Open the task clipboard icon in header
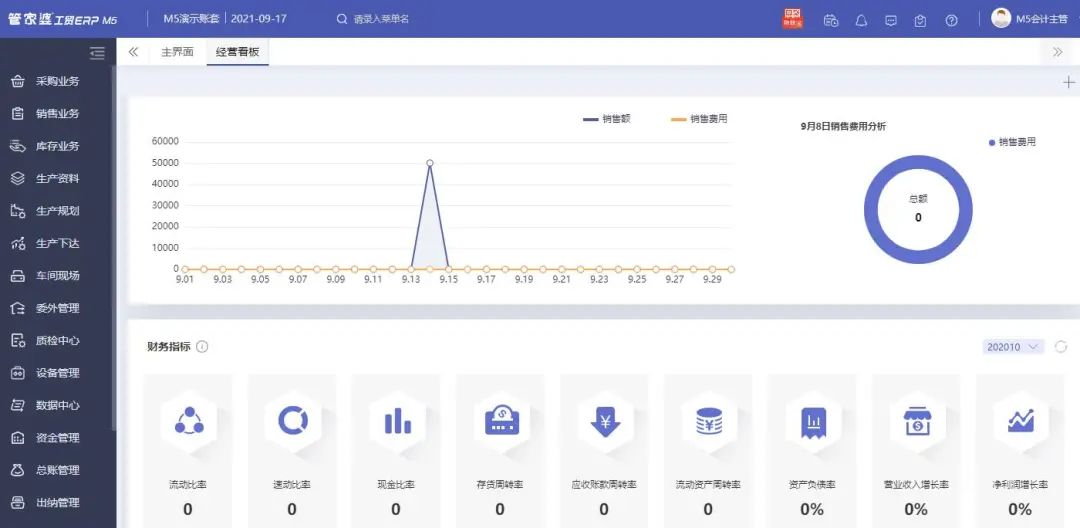1080x528 pixels. pyautogui.click(x=921, y=20)
